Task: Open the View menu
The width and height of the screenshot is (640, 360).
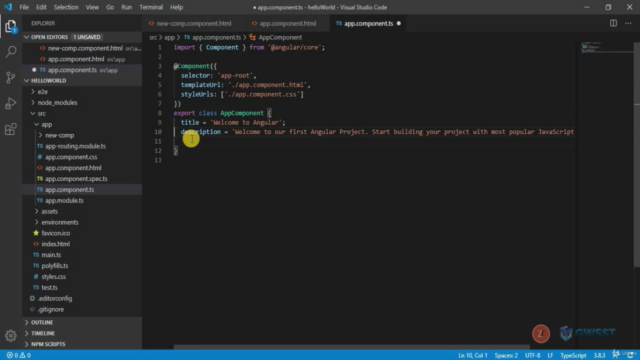Action: (x=92, y=7)
